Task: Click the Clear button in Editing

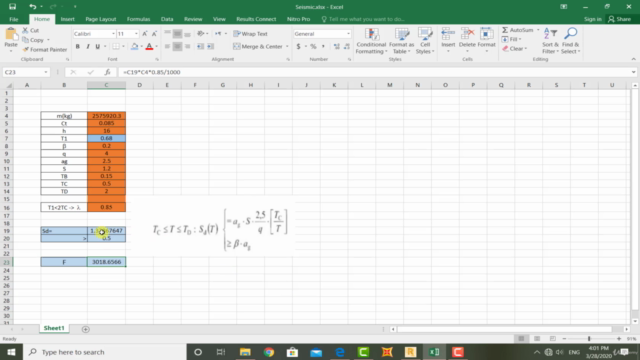Action: coord(514,49)
